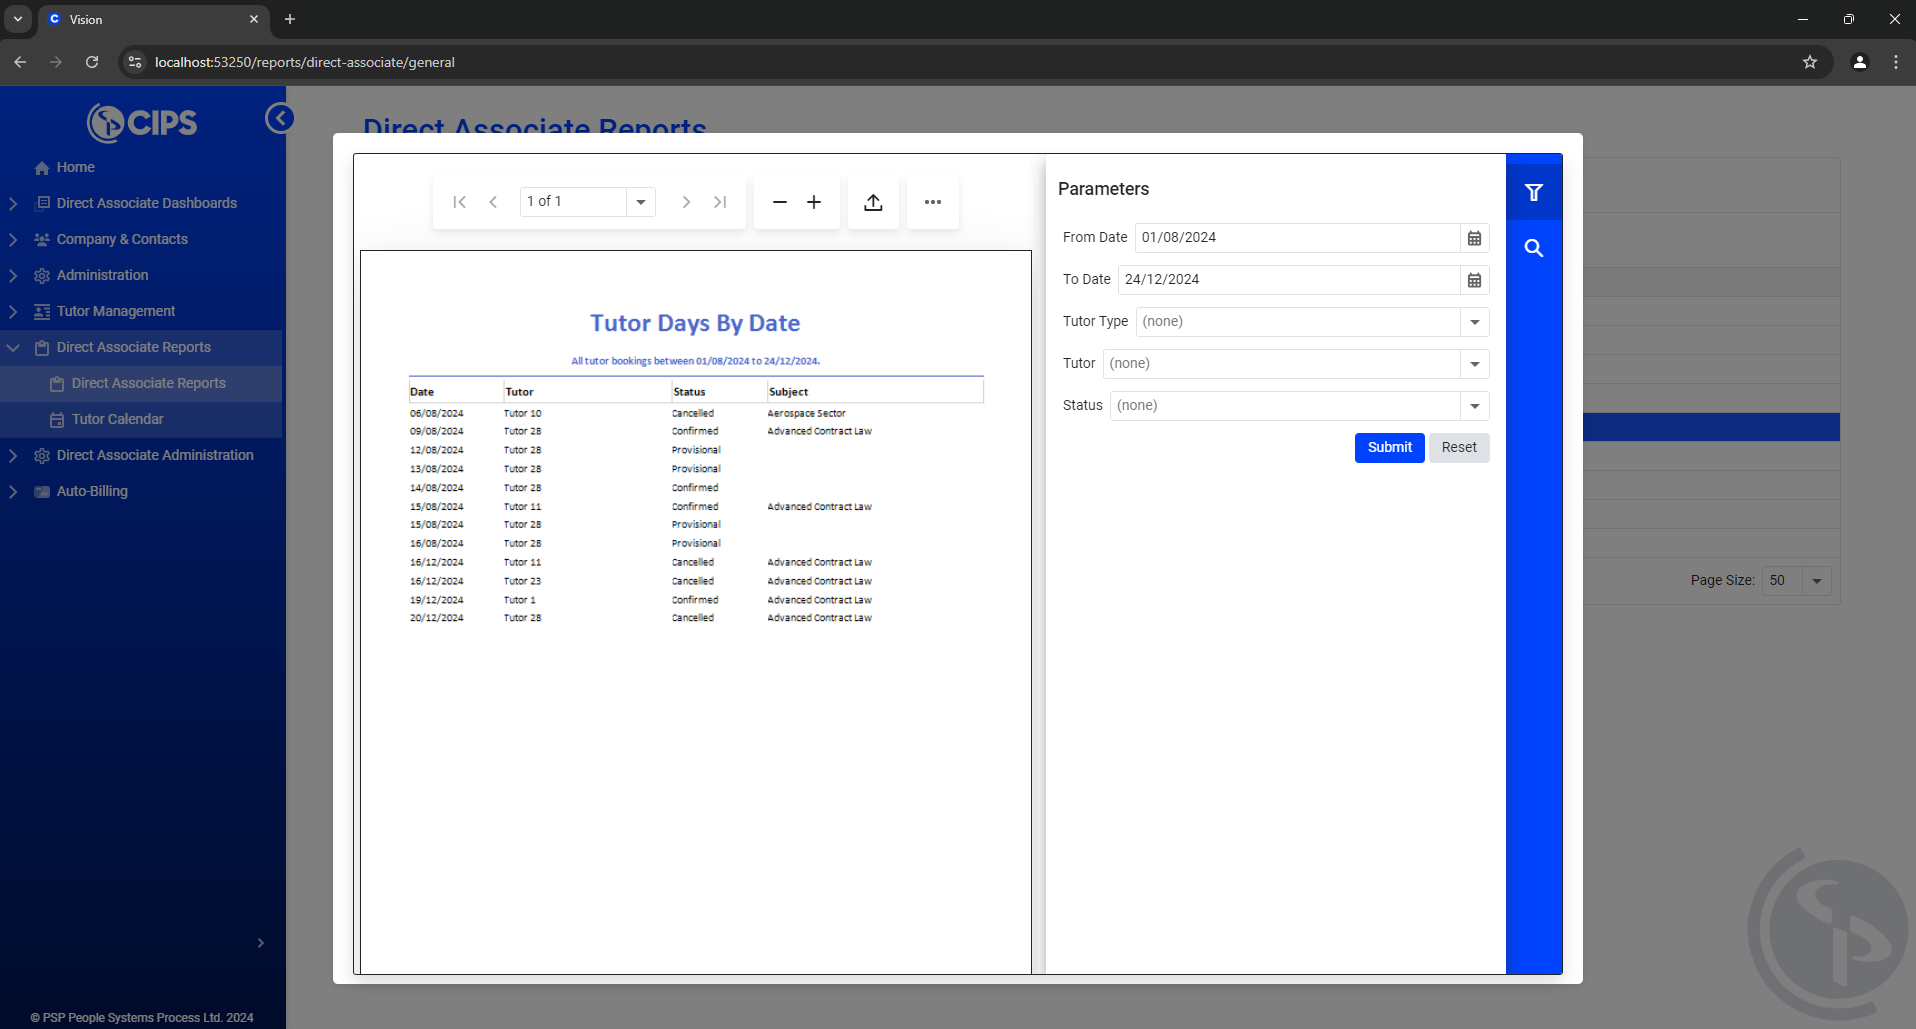Open the Tutor dropdown

click(x=1474, y=364)
